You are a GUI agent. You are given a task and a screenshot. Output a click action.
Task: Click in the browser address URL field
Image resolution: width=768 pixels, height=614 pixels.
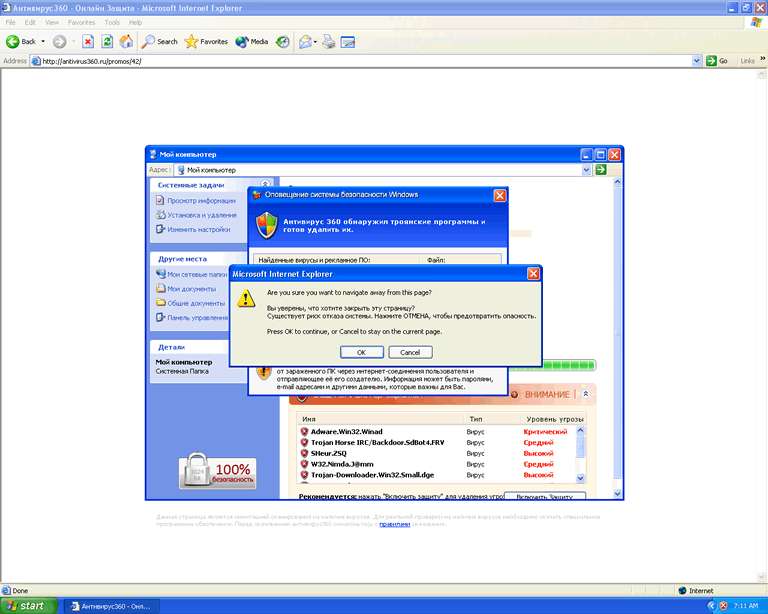[x=350, y=61]
